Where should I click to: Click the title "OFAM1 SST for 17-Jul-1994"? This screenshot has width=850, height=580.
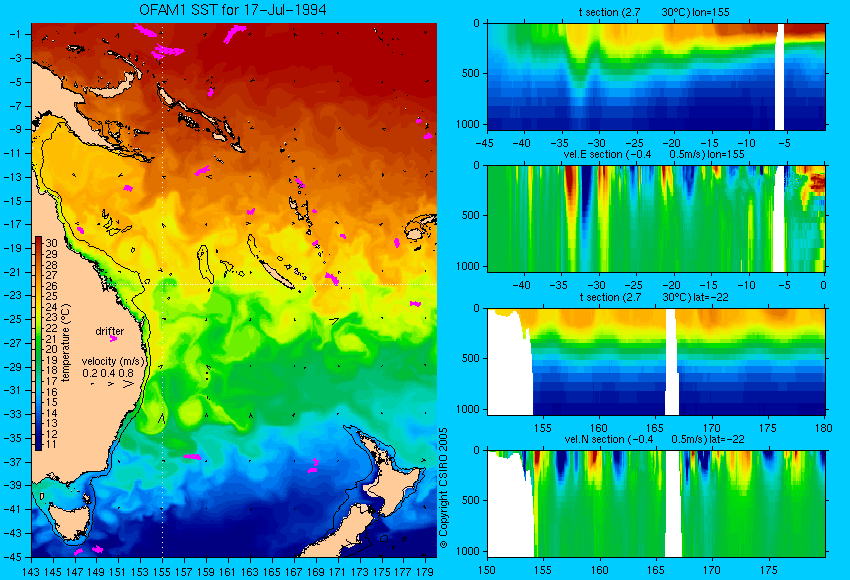pos(233,10)
